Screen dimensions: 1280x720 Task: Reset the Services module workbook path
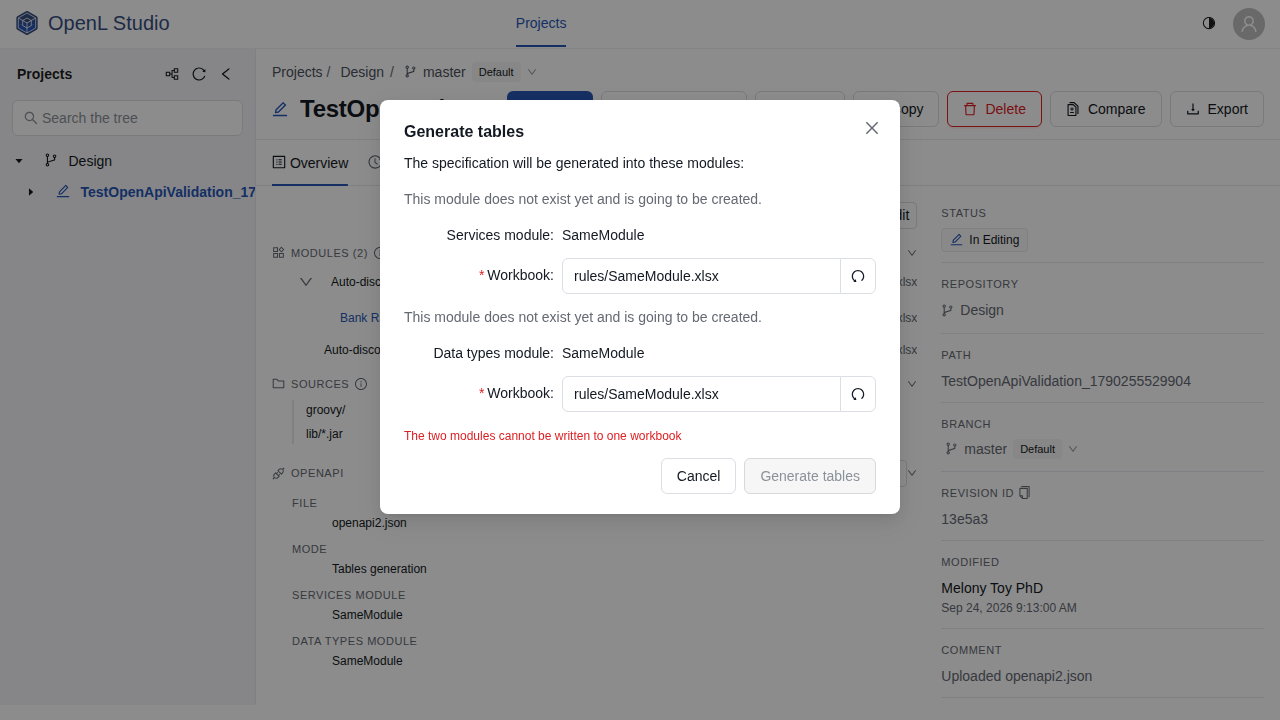(x=858, y=276)
